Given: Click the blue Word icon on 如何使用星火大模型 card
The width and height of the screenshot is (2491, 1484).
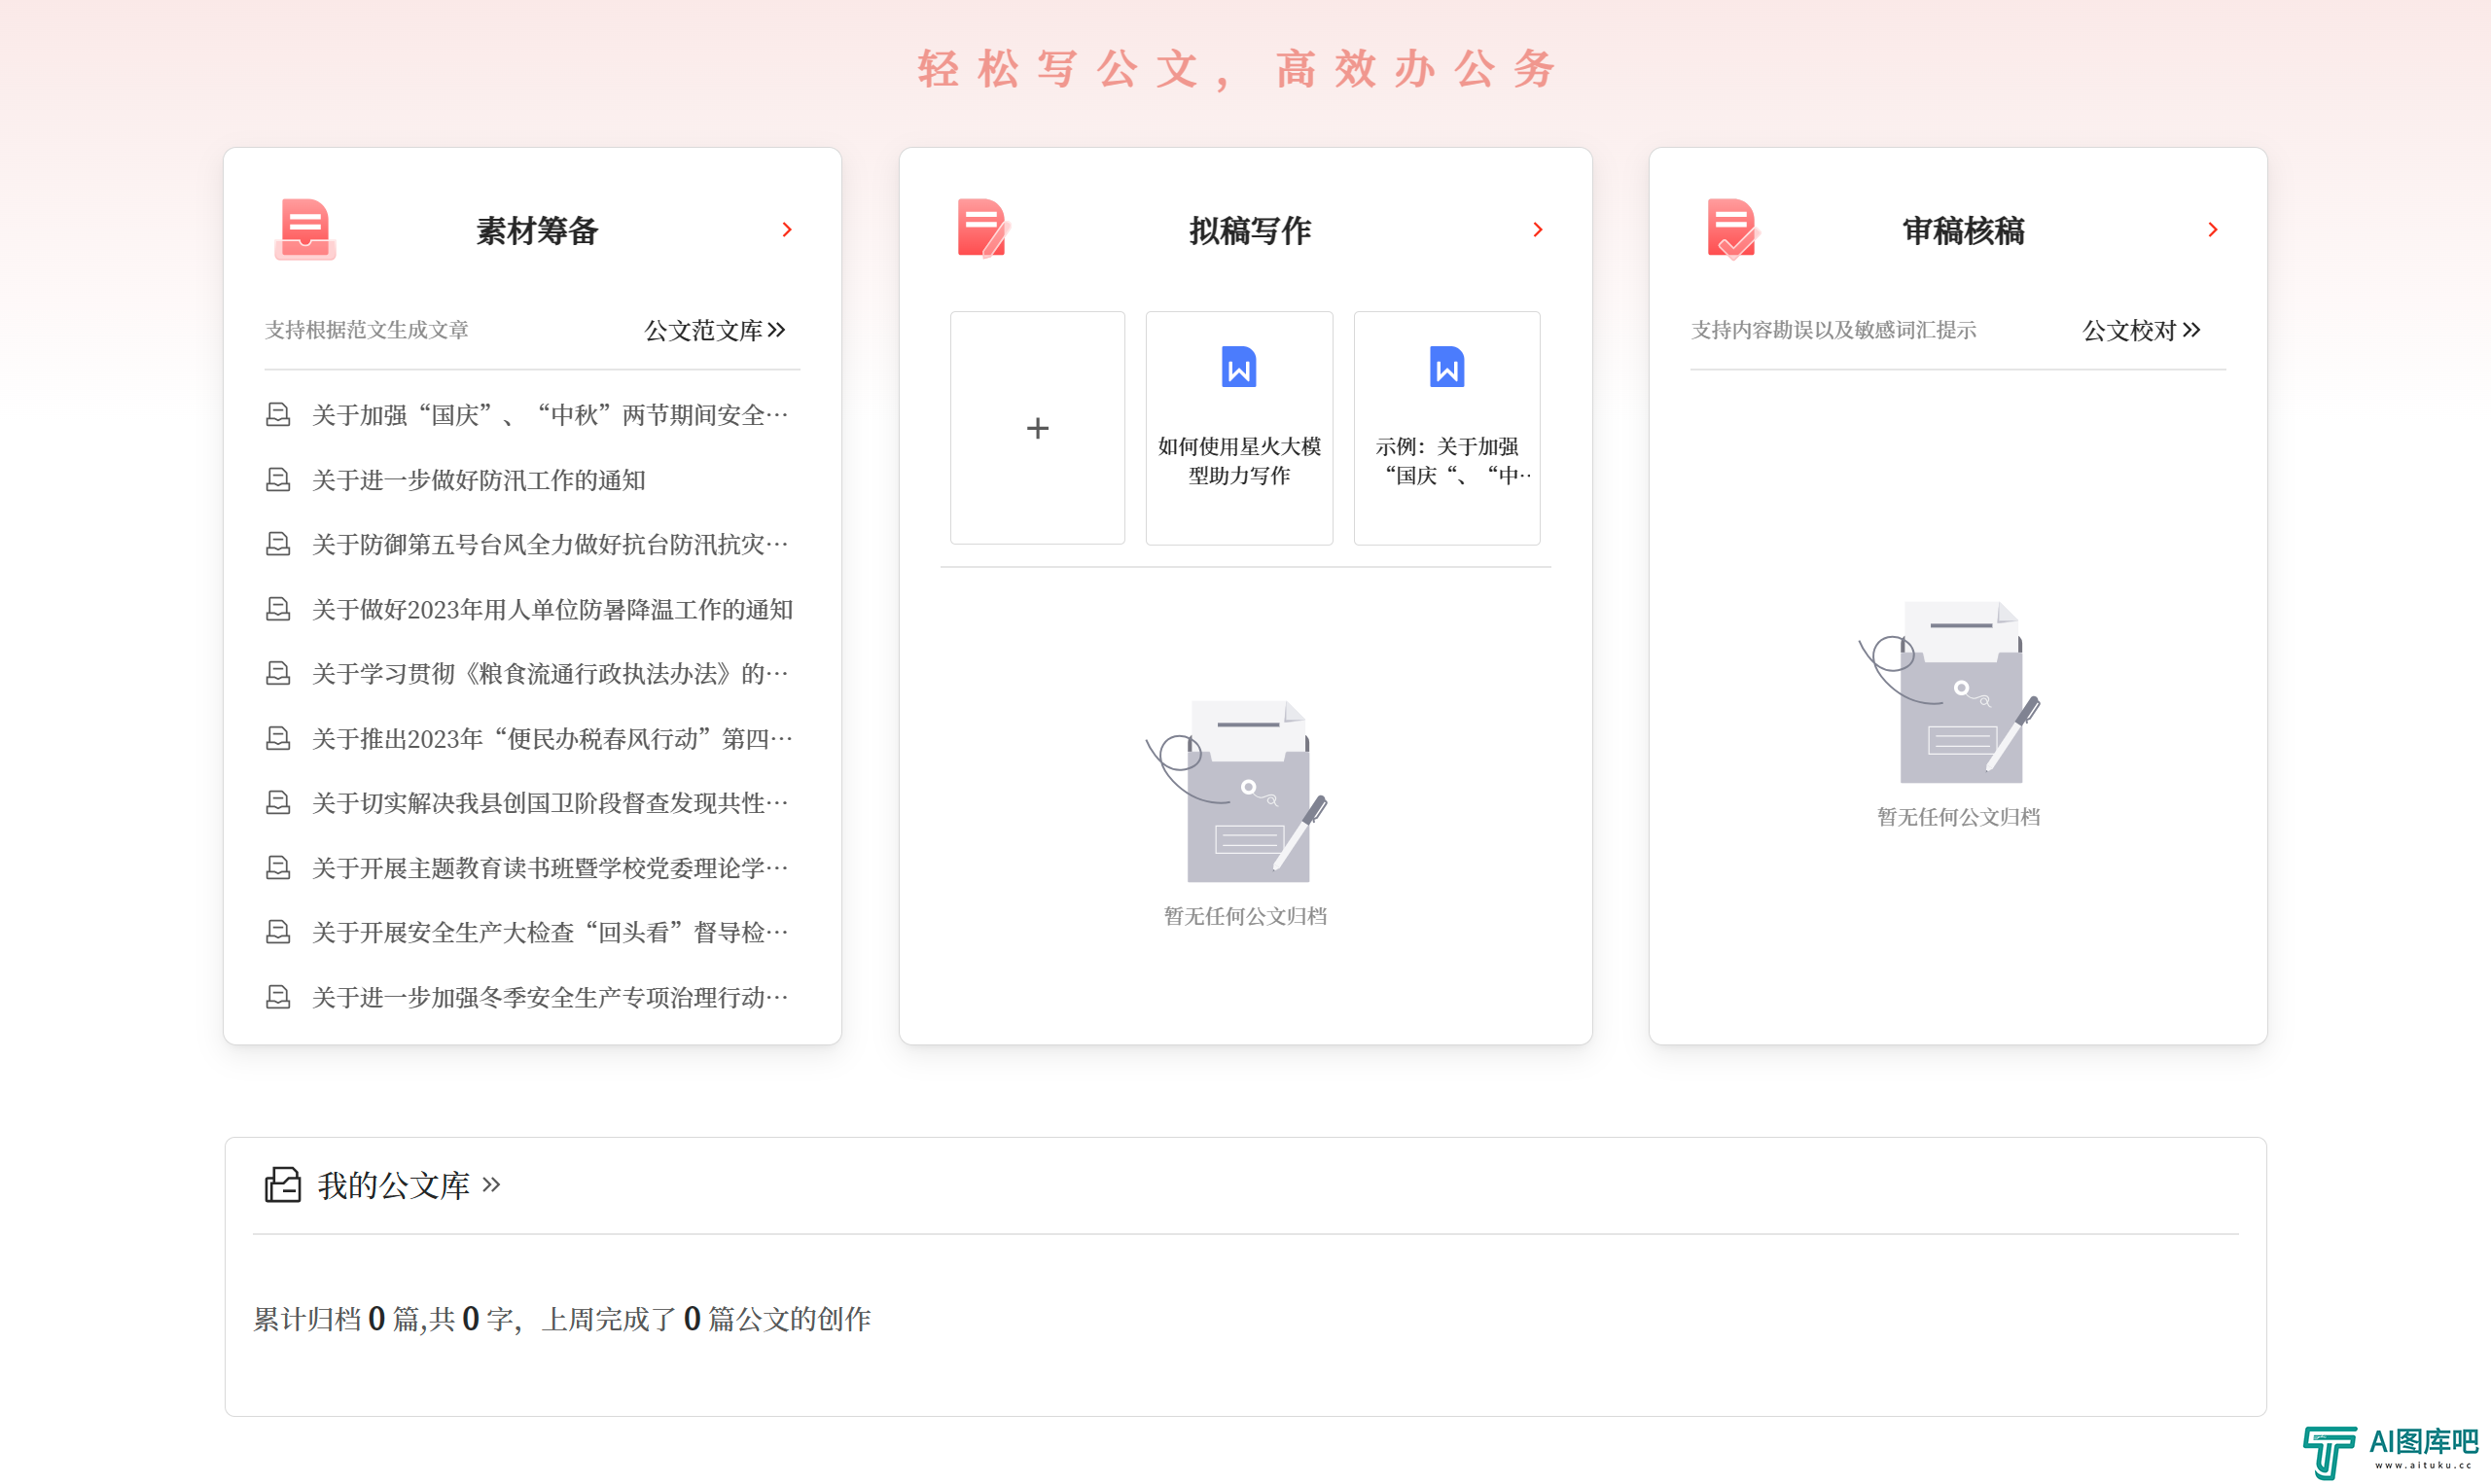Looking at the screenshot, I should pyautogui.click(x=1238, y=367).
